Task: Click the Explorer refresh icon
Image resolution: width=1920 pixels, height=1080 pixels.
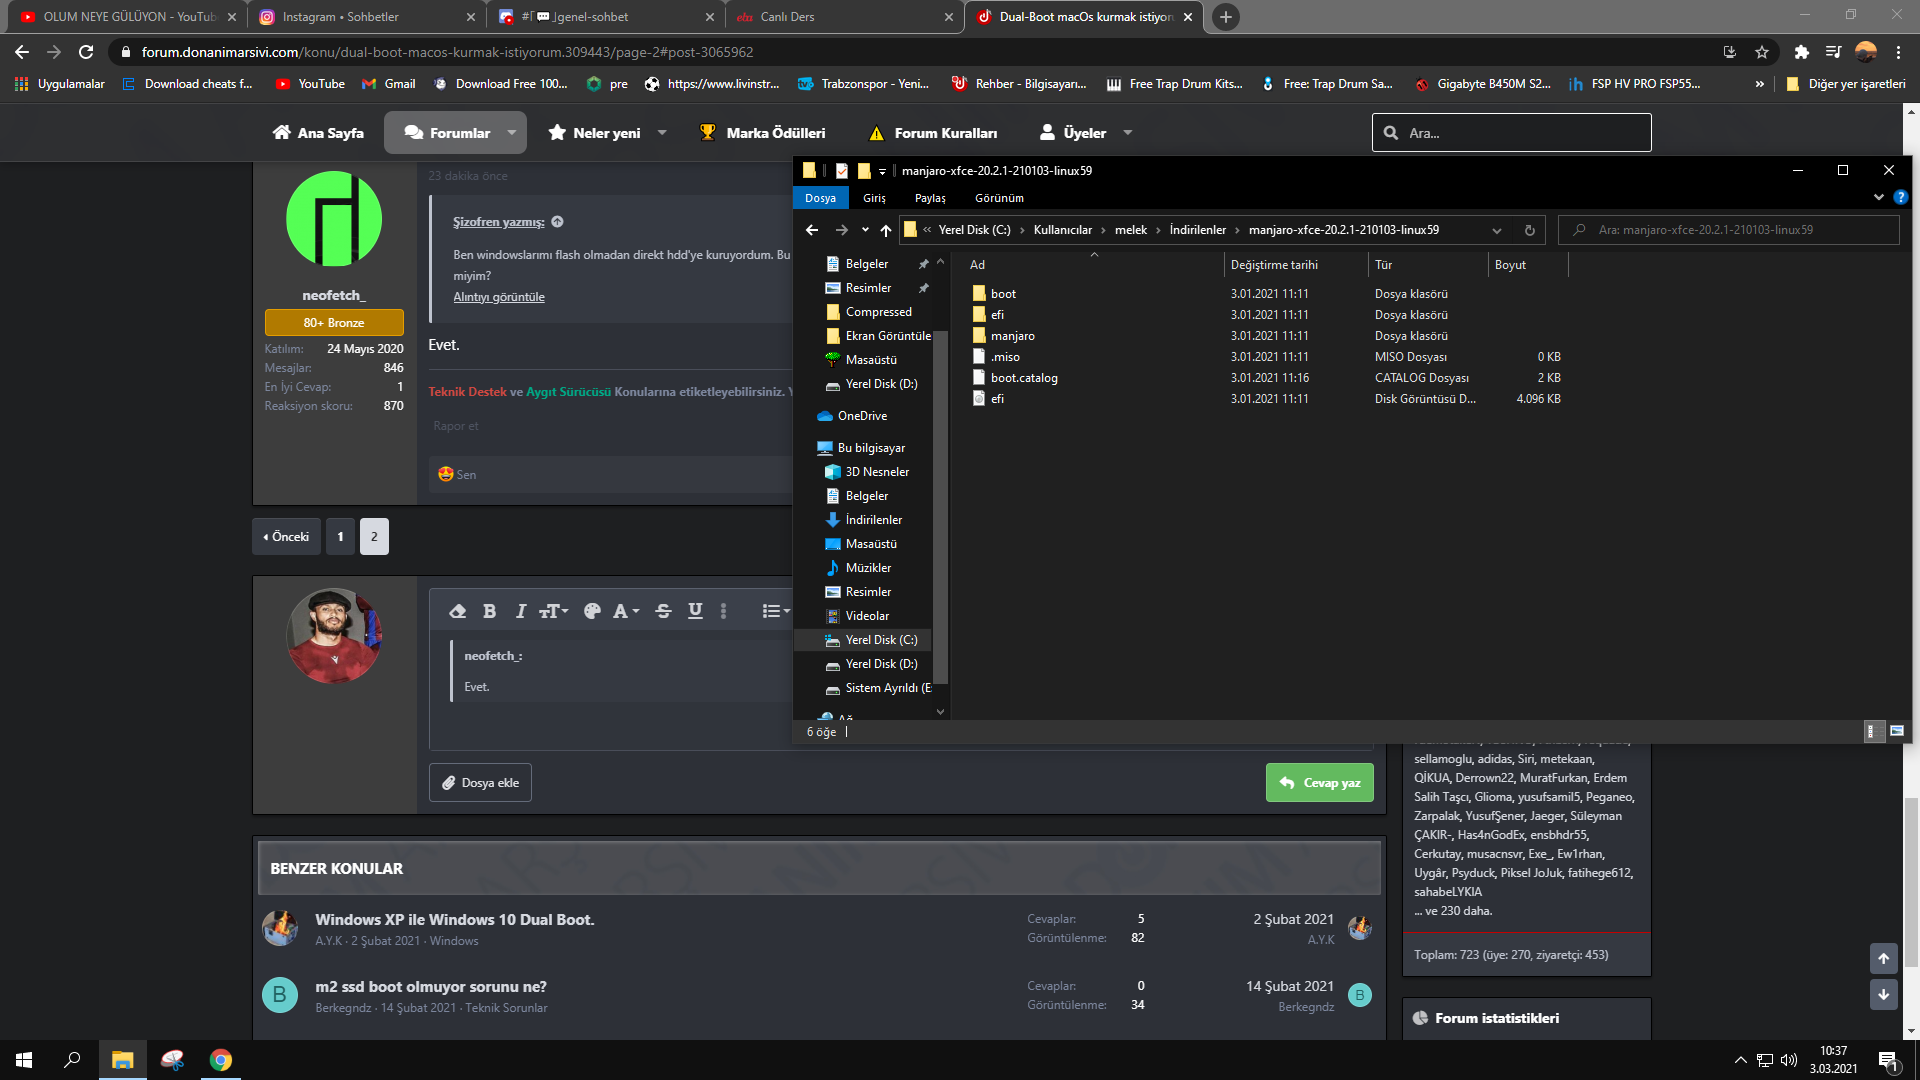Action: pos(1529,230)
